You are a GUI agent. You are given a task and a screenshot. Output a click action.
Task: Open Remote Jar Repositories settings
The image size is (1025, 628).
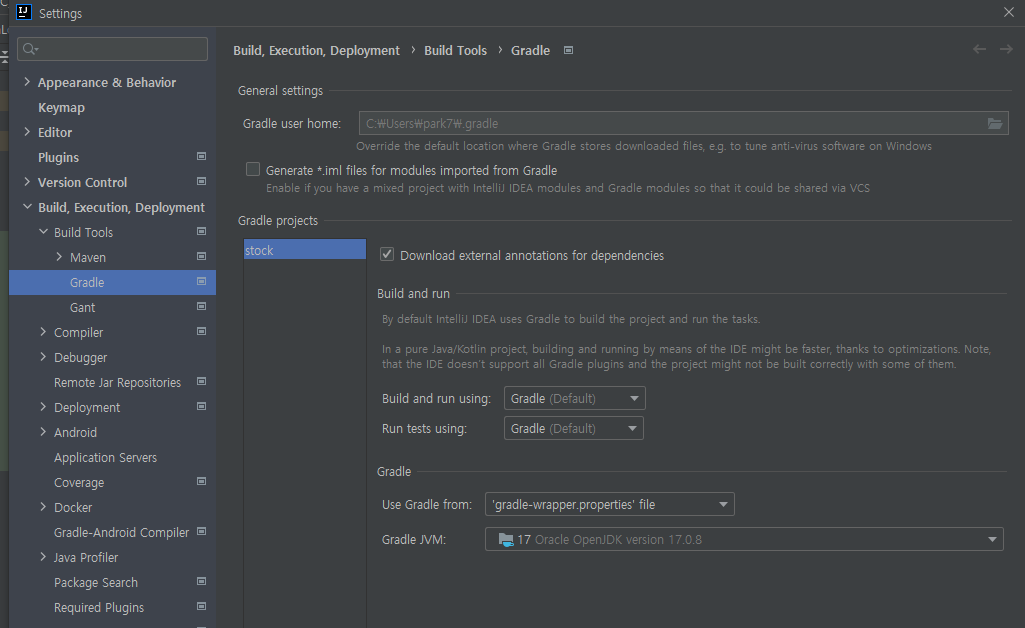click(117, 382)
